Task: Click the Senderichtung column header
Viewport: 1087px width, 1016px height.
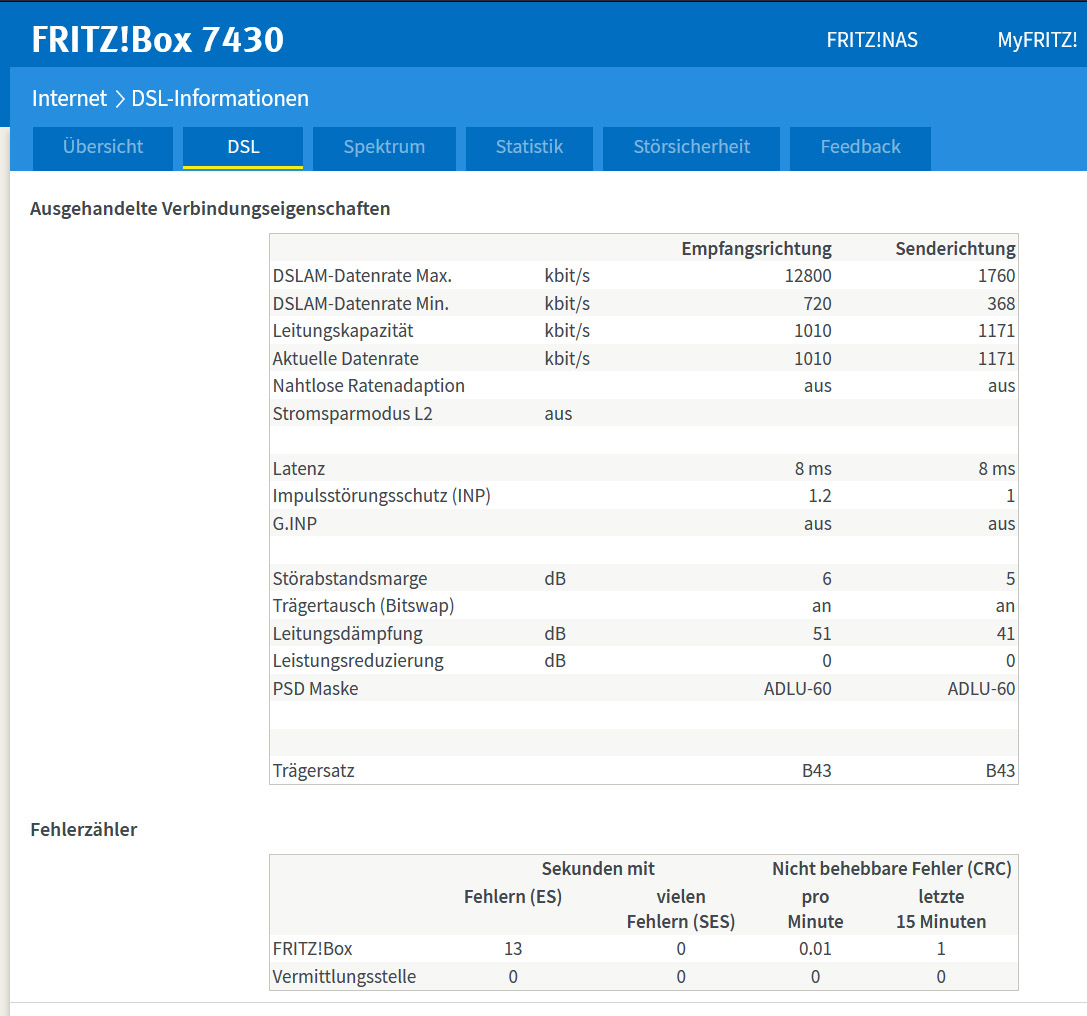Action: [x=955, y=249]
